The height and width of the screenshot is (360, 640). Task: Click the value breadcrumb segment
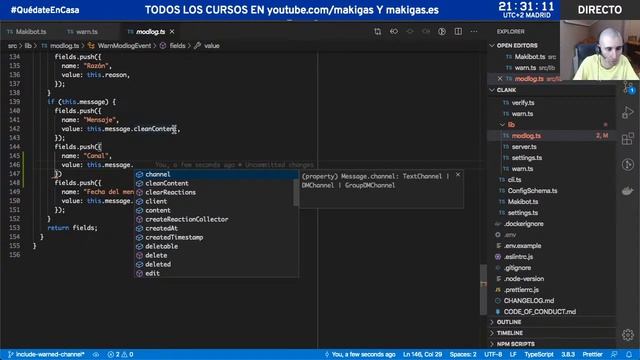click(x=212, y=46)
